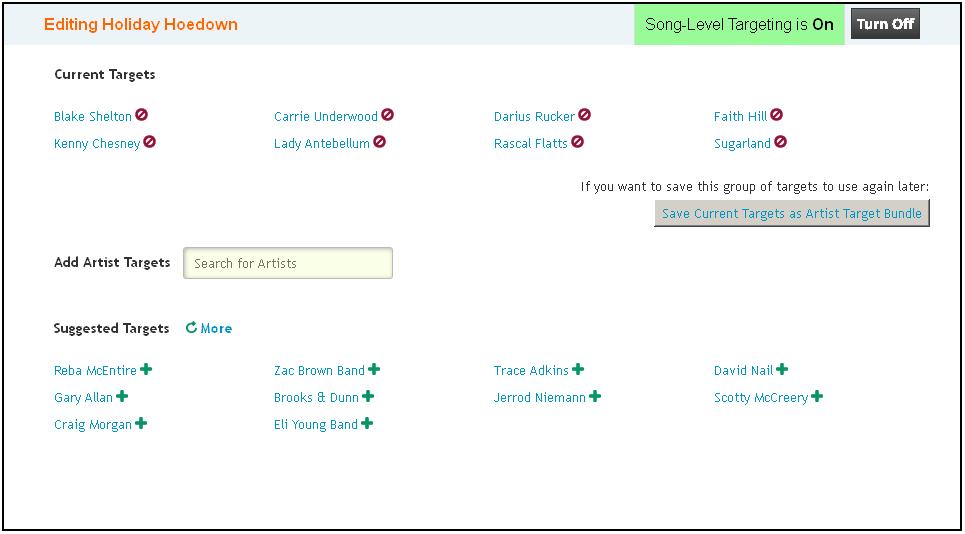Screen dimensions: 965x534
Task: Click the Add Artist Targets label
Action: tap(112, 262)
